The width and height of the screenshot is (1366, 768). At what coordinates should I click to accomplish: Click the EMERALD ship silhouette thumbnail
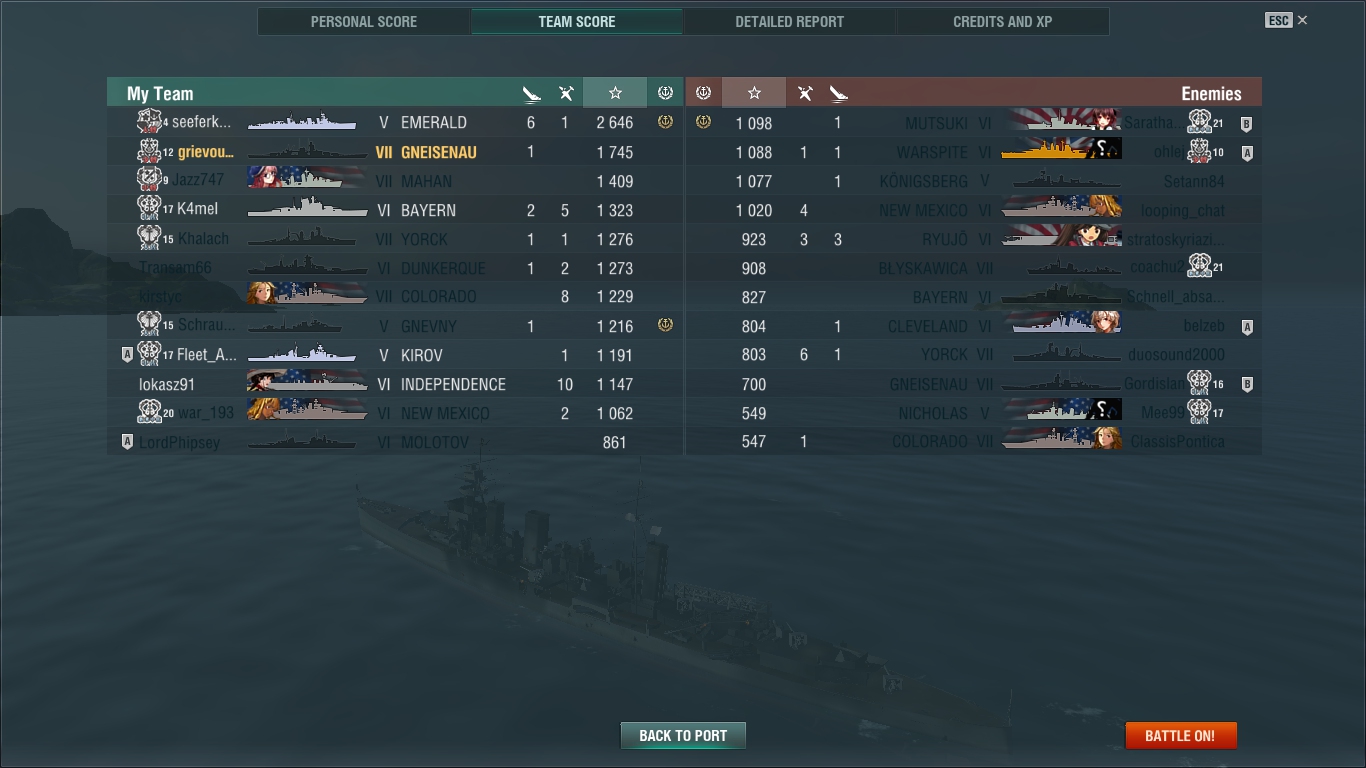coord(302,122)
